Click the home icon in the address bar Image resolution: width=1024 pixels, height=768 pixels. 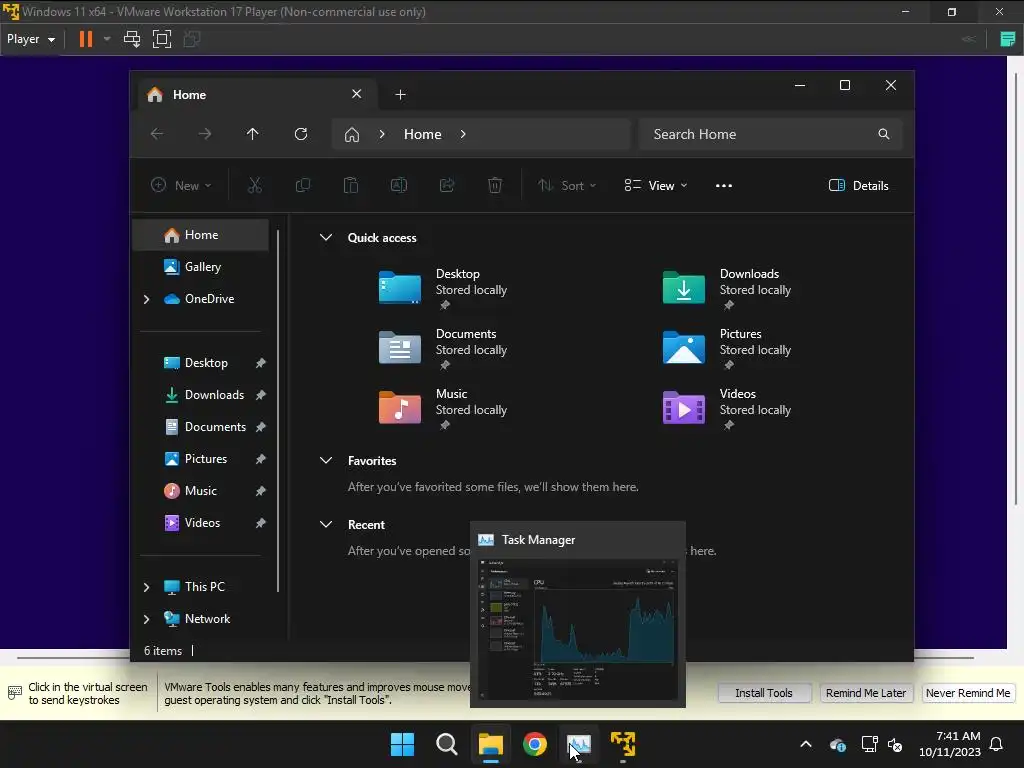352,135
